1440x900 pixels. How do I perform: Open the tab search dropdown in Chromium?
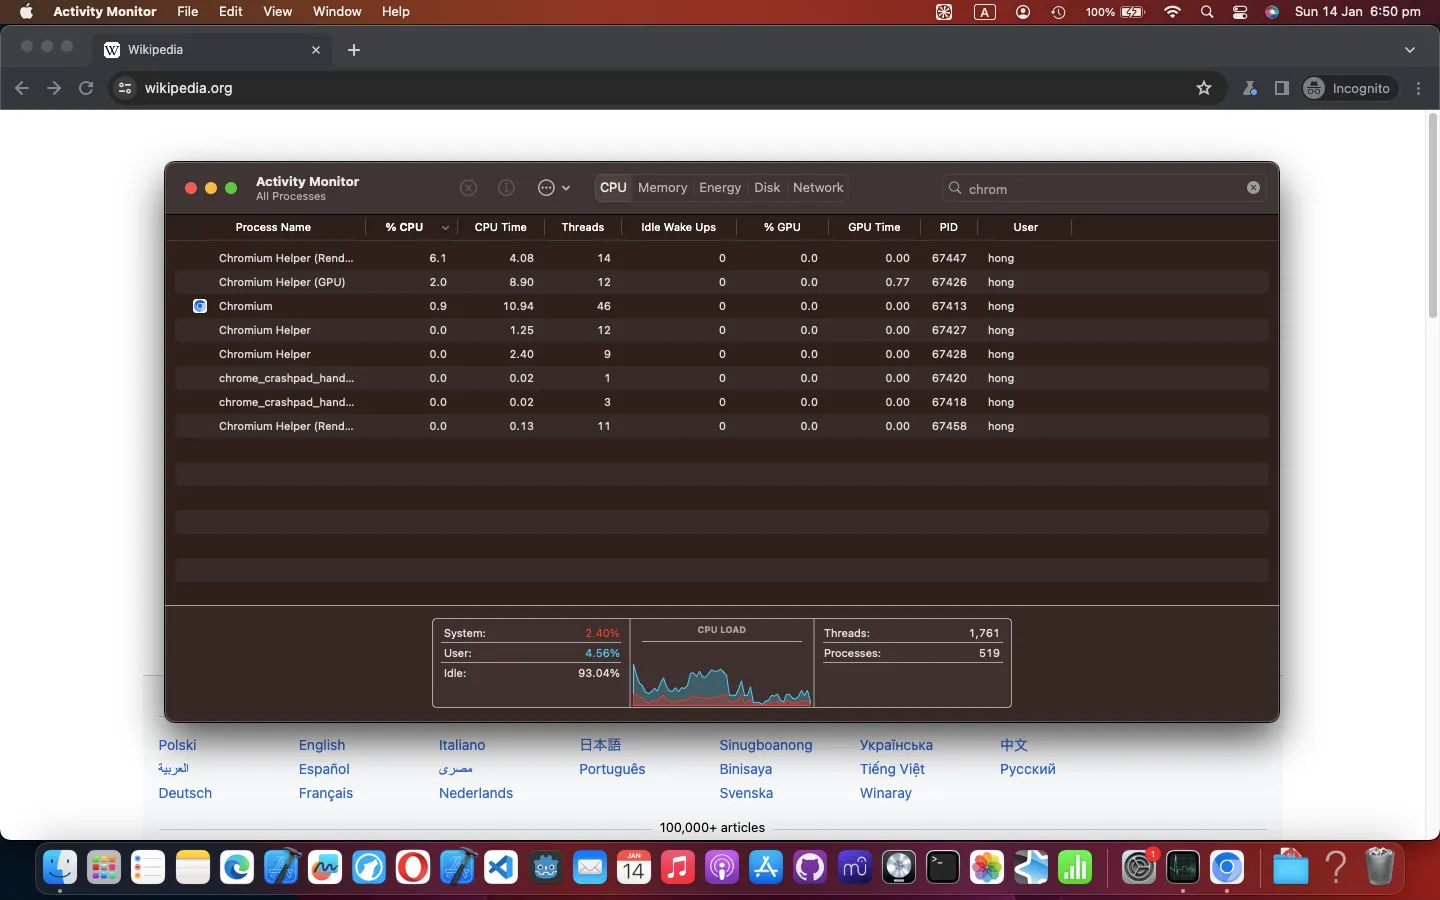pos(1410,49)
